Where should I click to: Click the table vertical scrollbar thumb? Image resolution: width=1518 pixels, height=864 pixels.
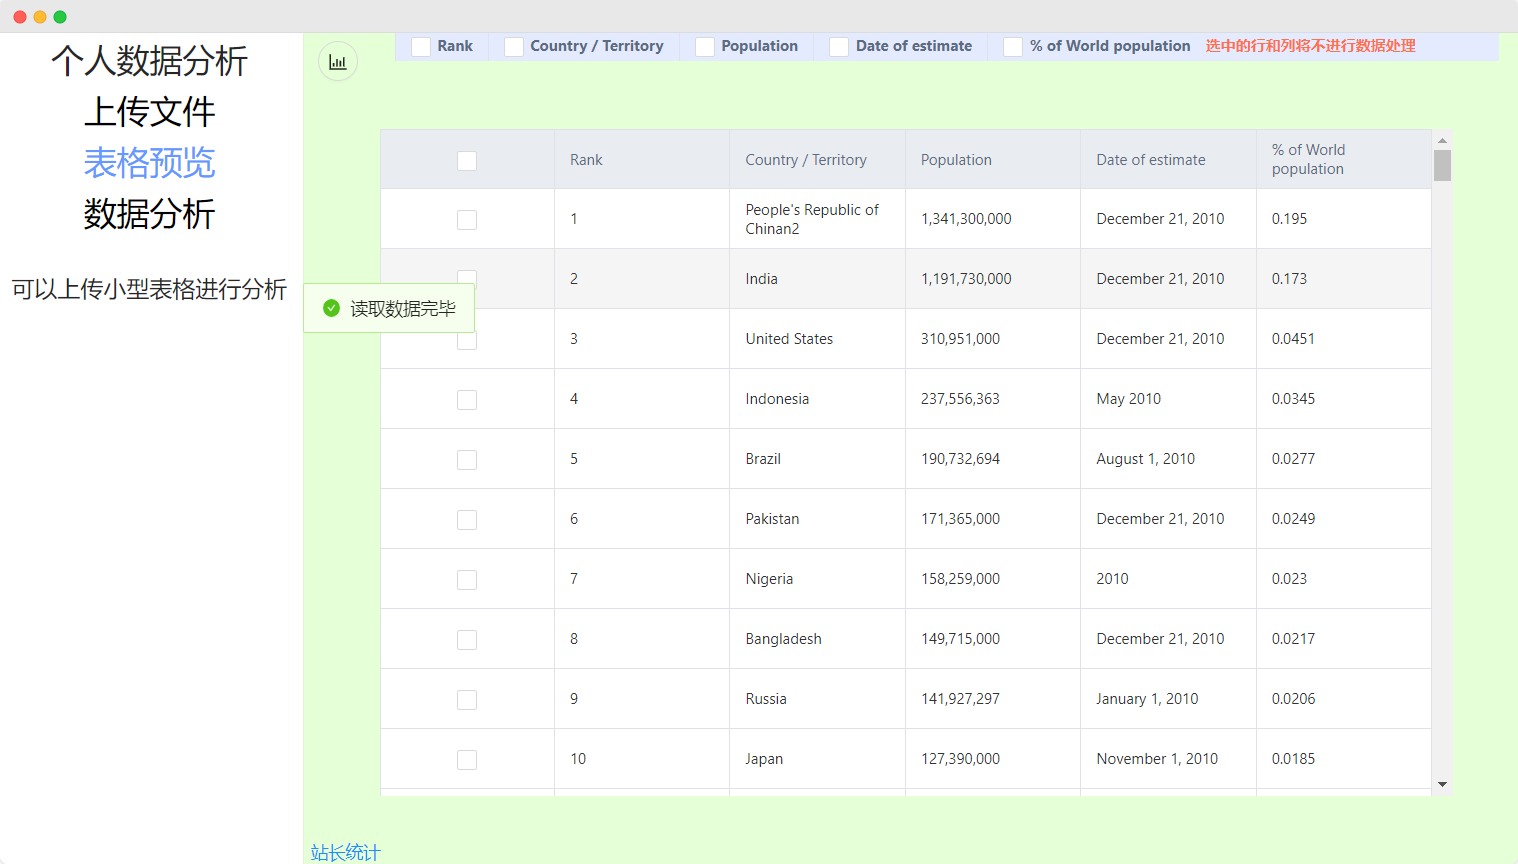[x=1442, y=165]
